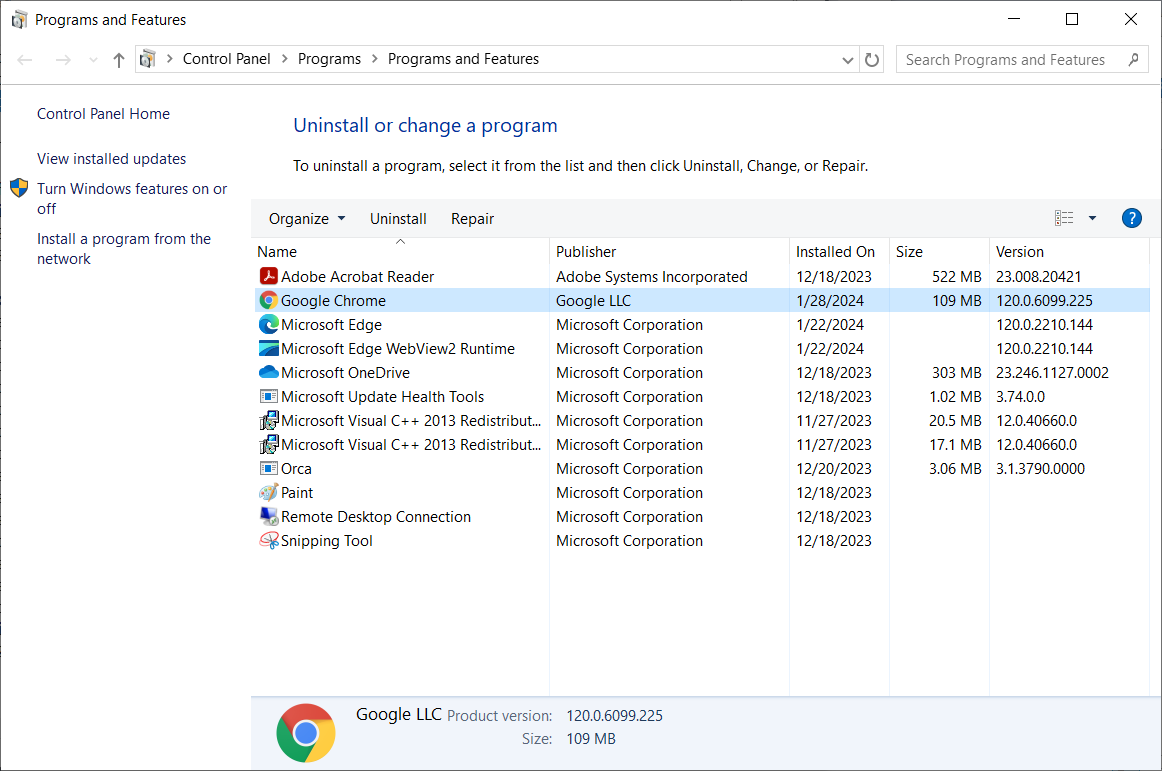
Task: Click the forward navigation arrow
Action: 64,59
